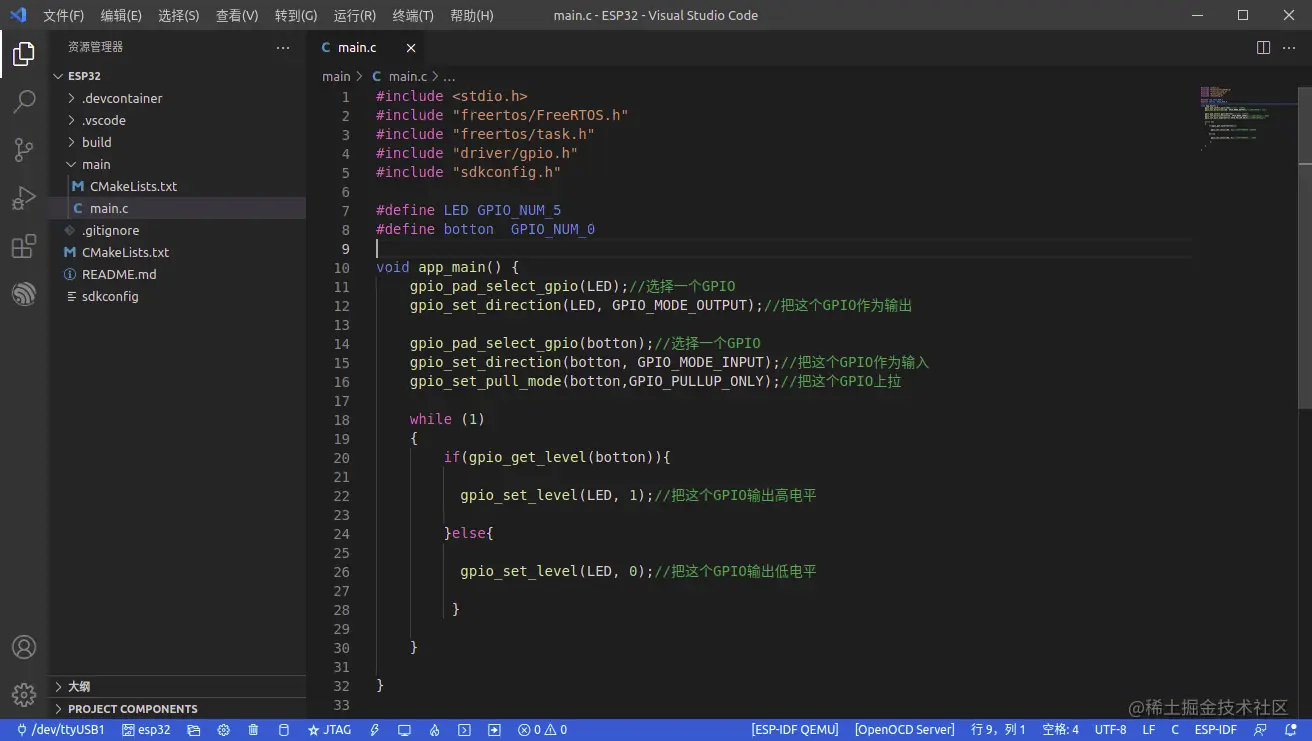This screenshot has width=1312, height=741.
Task: Open the 终端(T) menu
Action: click(413, 15)
